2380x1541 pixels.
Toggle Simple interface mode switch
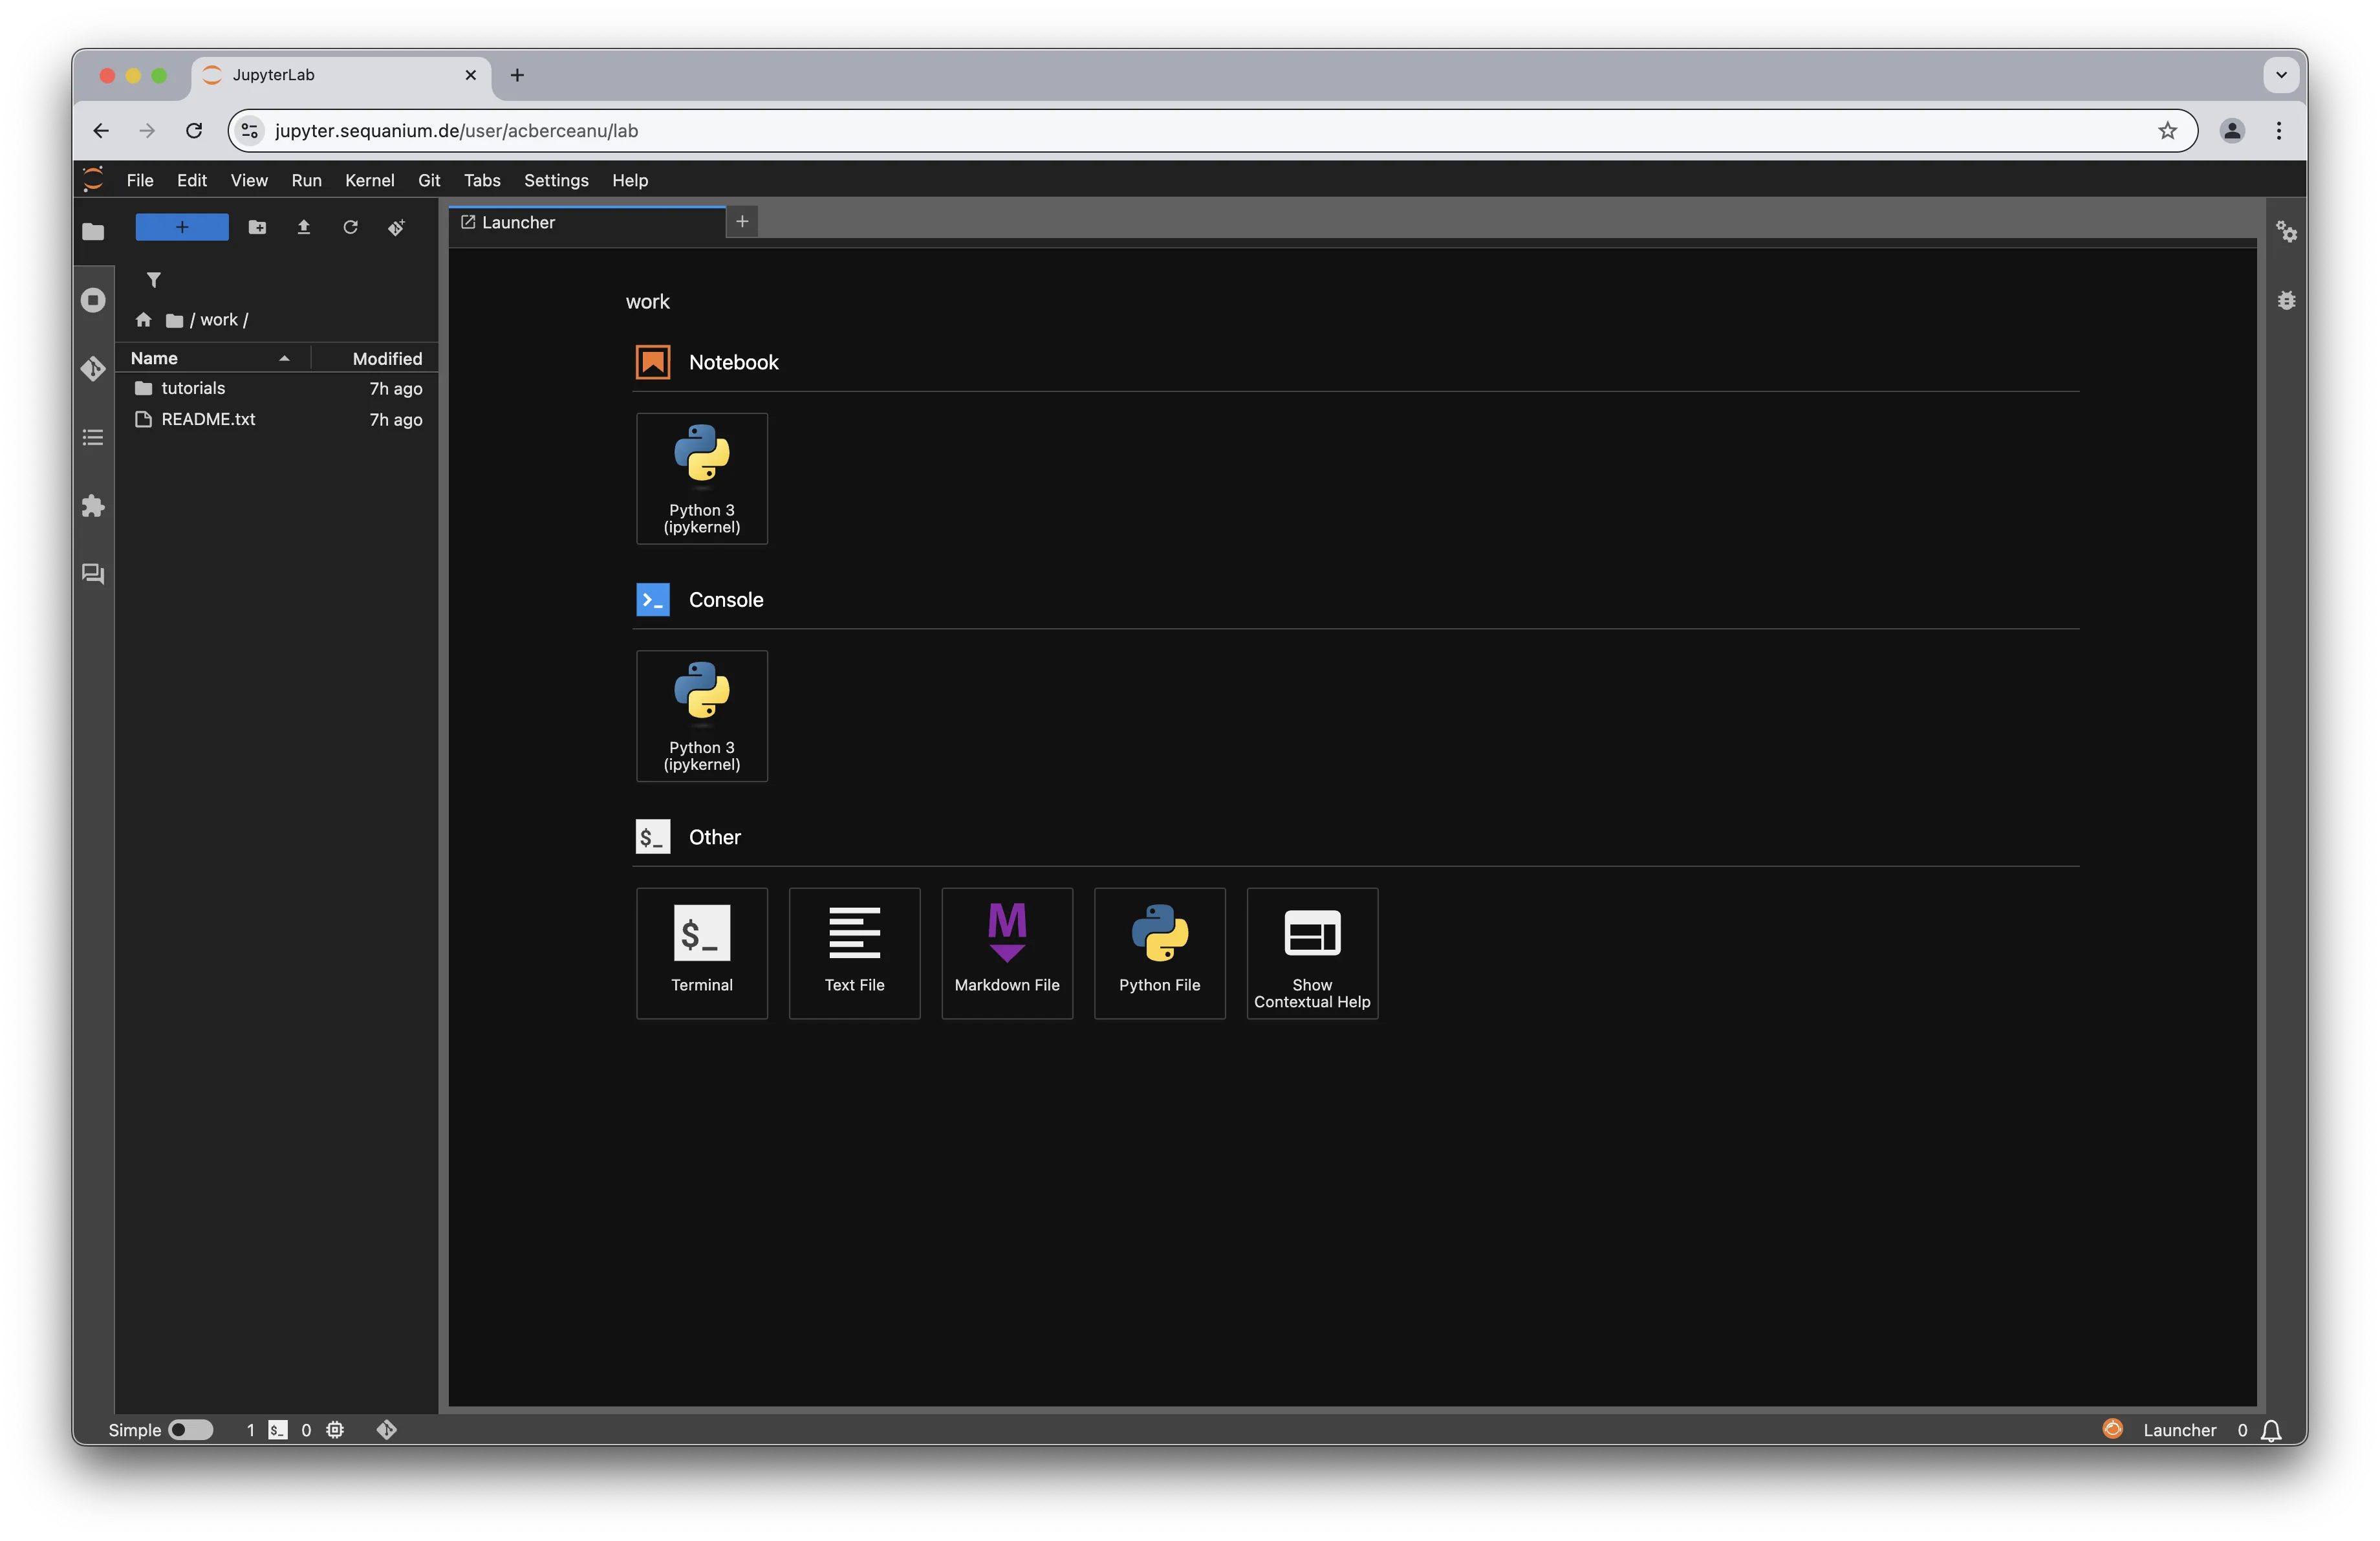pyautogui.click(x=190, y=1430)
